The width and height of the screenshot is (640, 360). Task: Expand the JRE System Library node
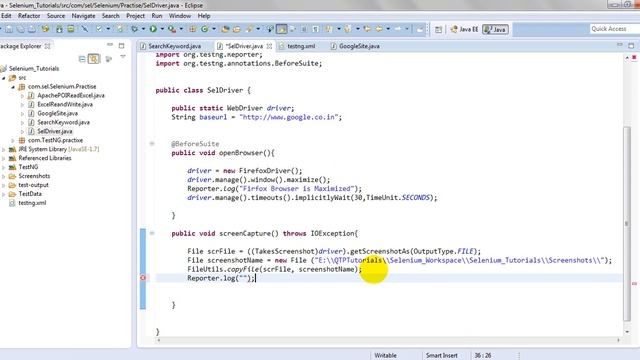click(x=4, y=149)
